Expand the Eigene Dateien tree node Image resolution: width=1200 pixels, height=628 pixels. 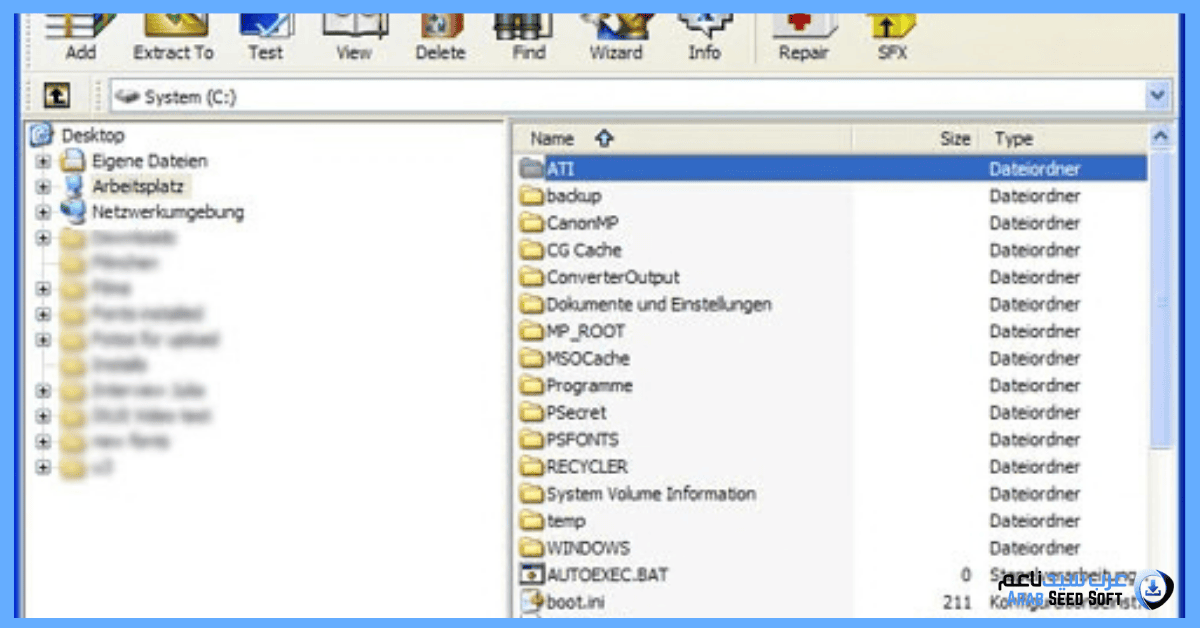[43, 161]
